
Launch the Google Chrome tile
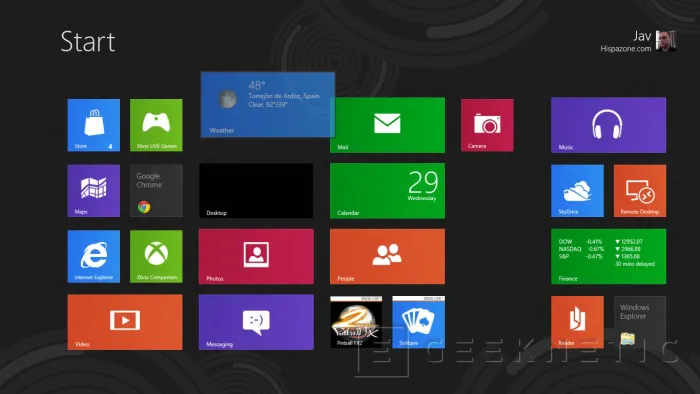pos(156,191)
